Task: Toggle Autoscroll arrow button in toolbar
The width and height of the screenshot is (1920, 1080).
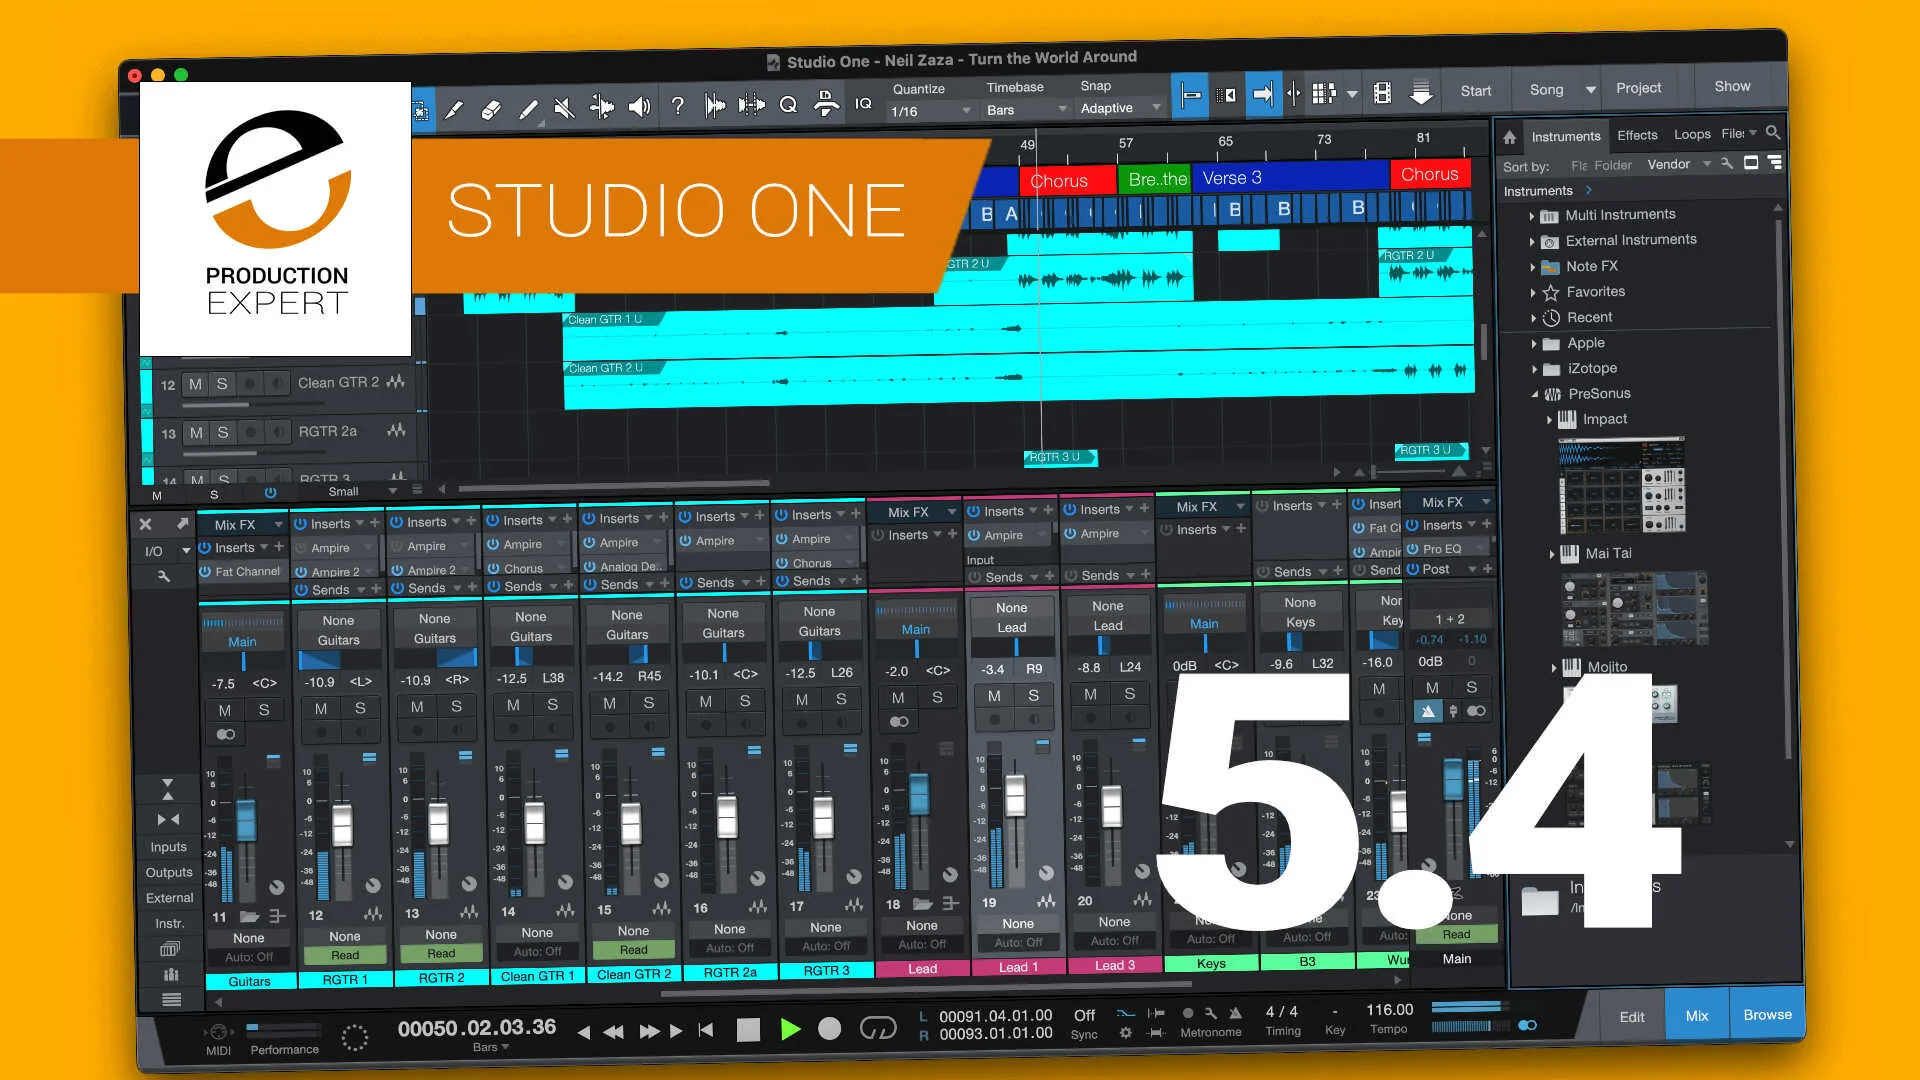Action: [x=1263, y=95]
